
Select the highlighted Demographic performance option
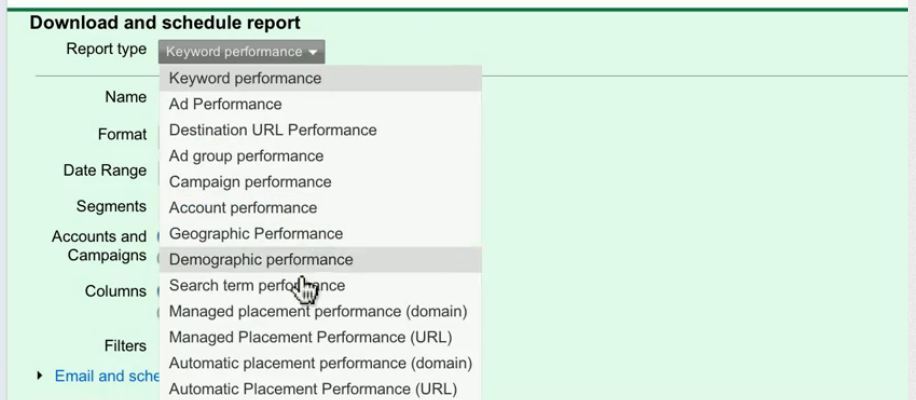click(320, 259)
